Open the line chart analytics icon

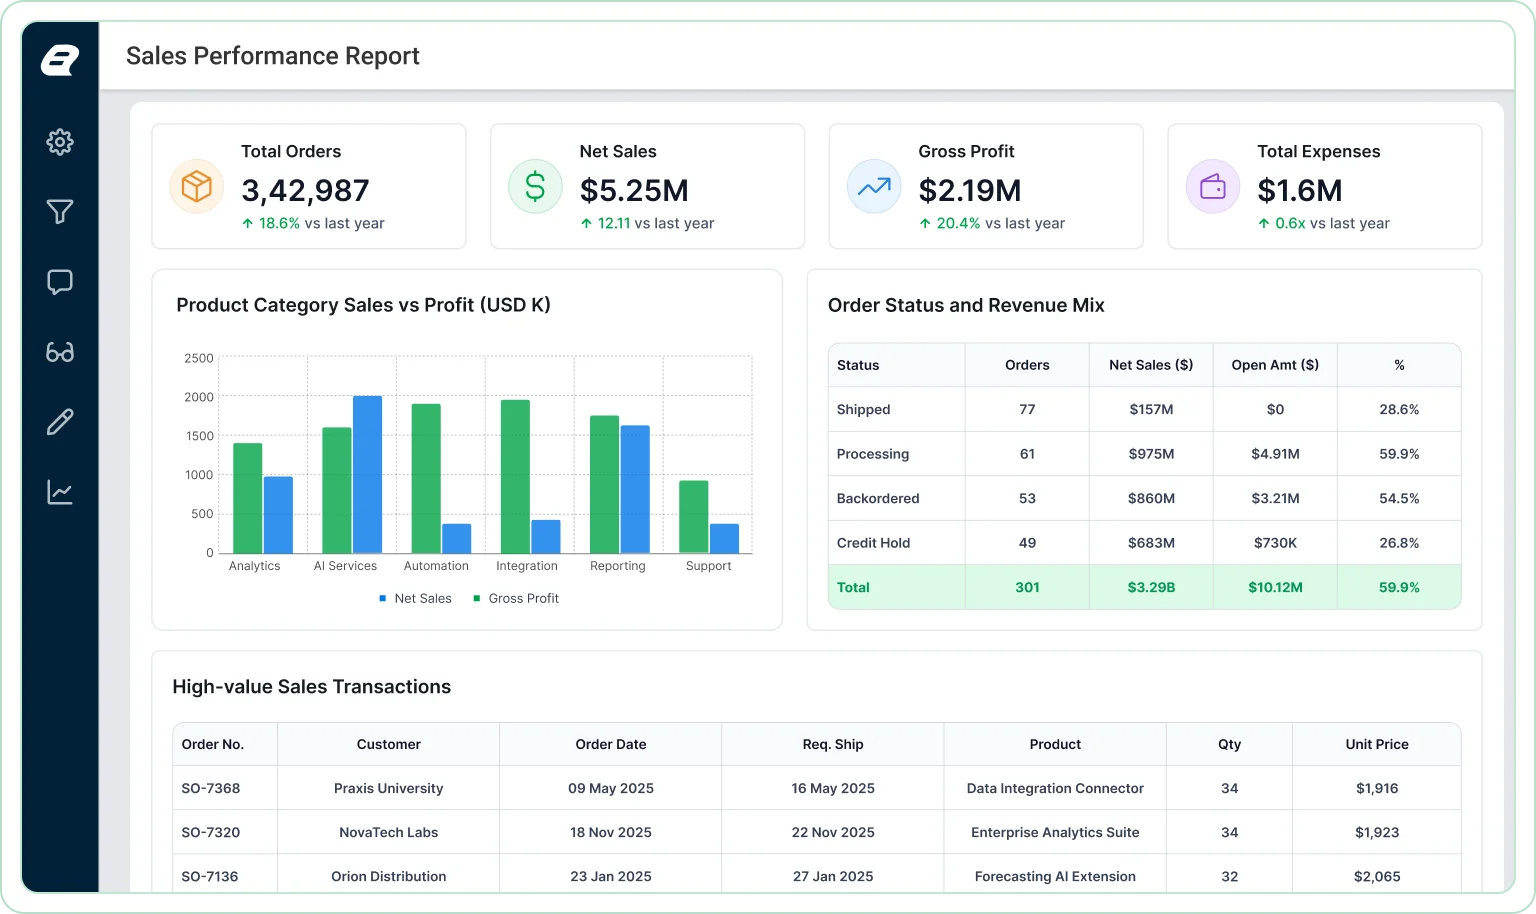click(x=60, y=492)
